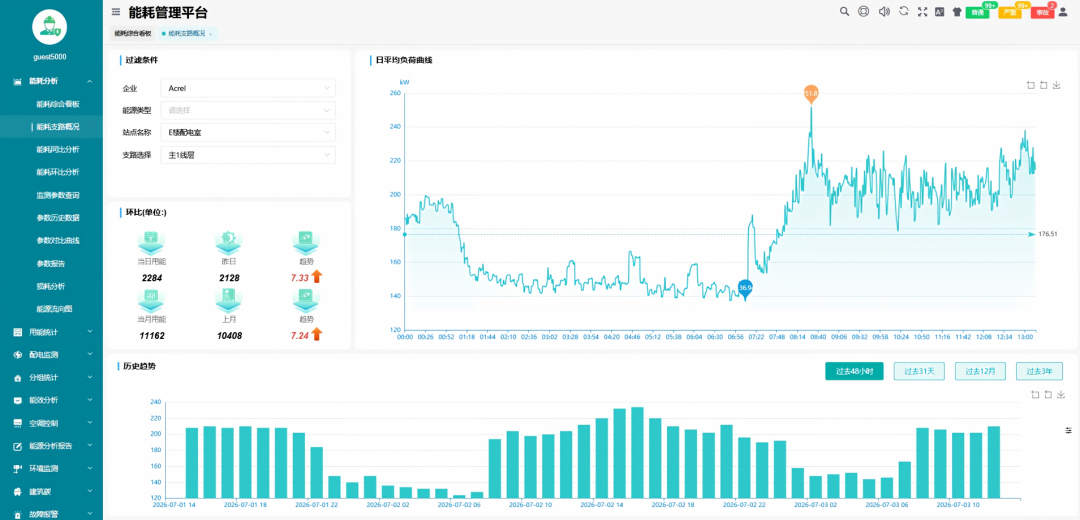The width and height of the screenshot is (1080, 520).
Task: Click the 上月 value 10408
Action: (229, 335)
